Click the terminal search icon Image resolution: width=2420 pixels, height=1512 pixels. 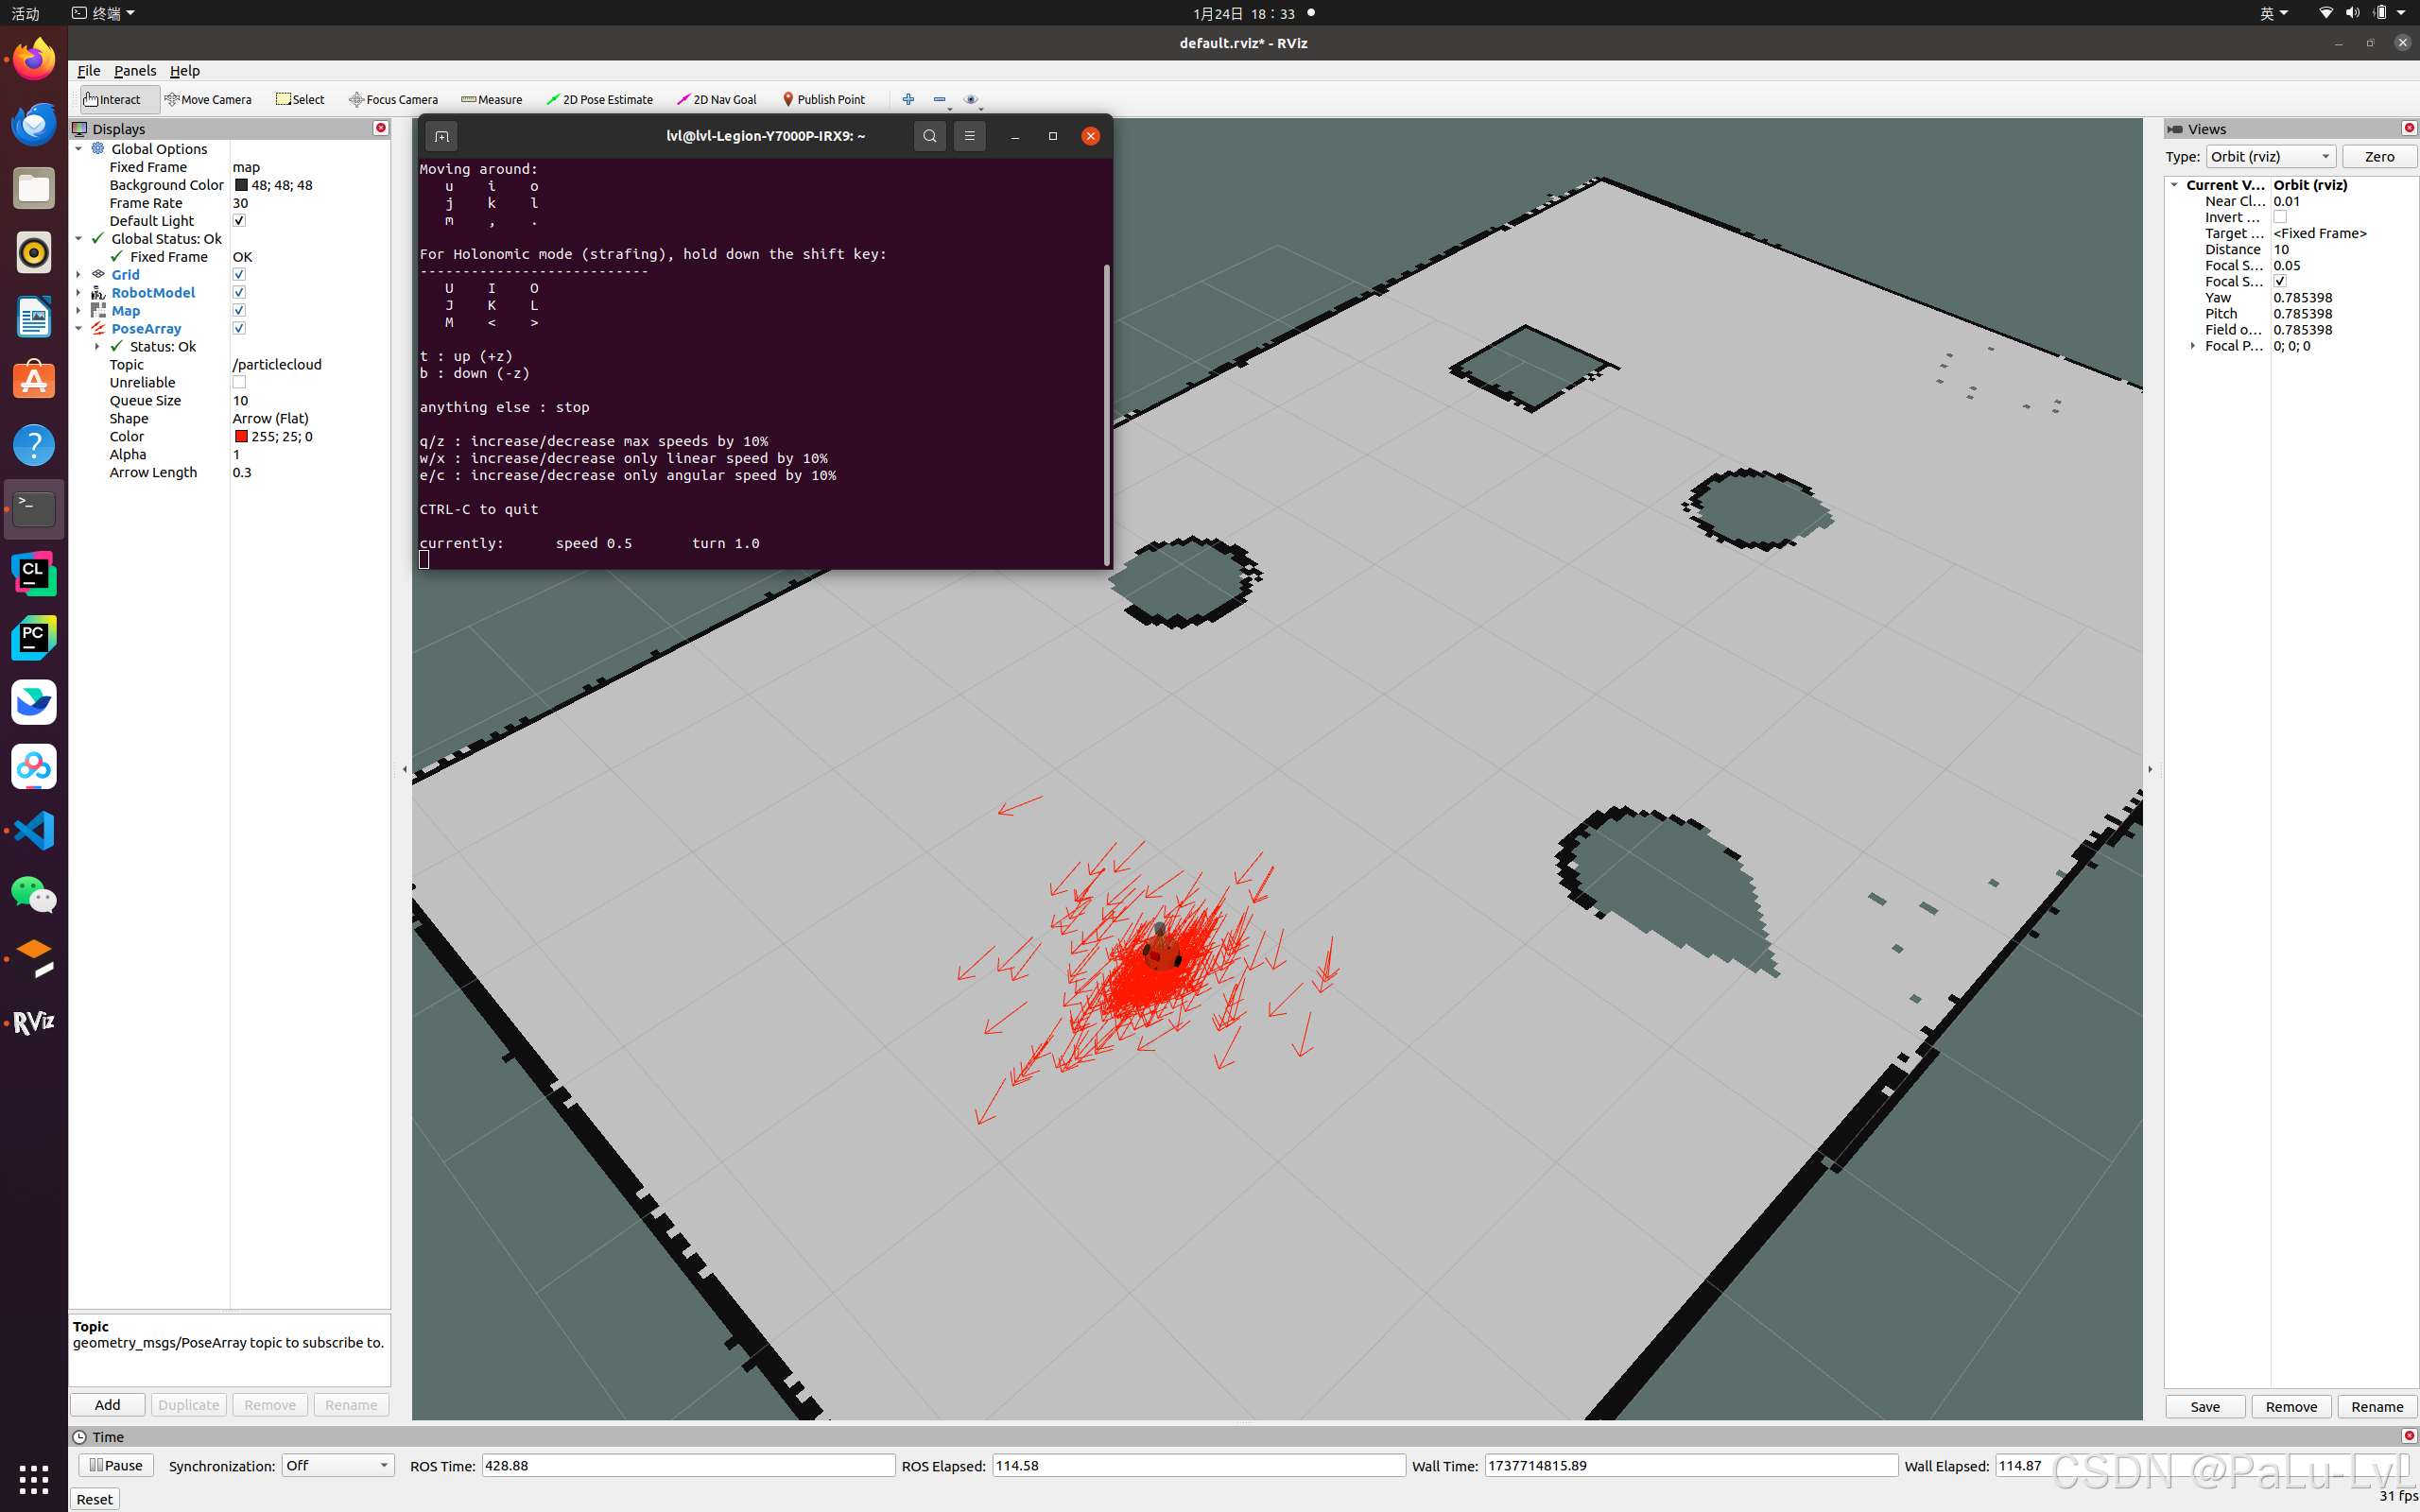929,136
